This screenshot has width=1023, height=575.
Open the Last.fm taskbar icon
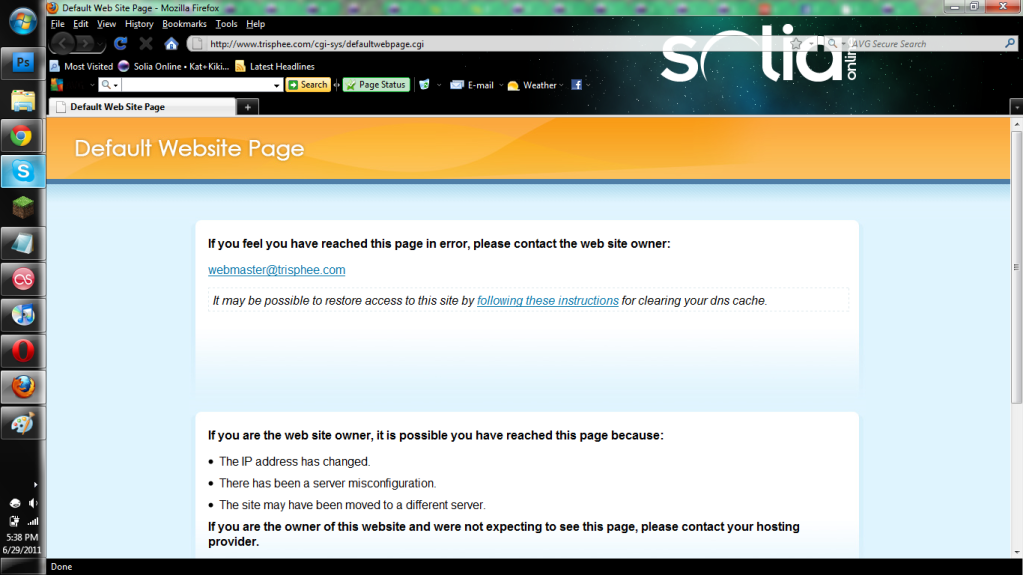click(x=23, y=279)
